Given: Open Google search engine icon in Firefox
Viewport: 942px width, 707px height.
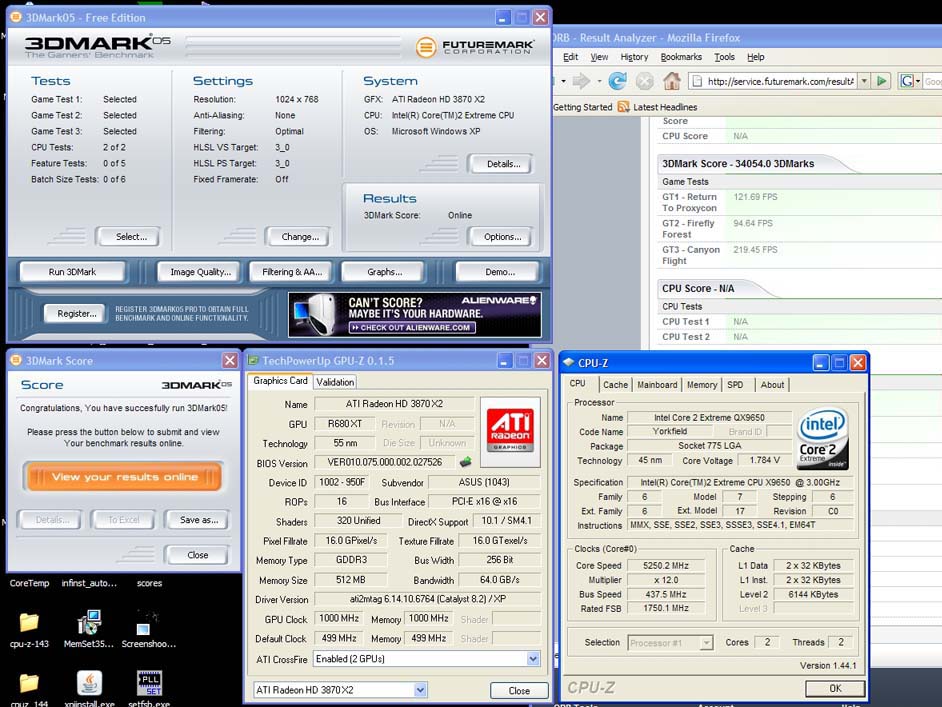Looking at the screenshot, I should (907, 80).
